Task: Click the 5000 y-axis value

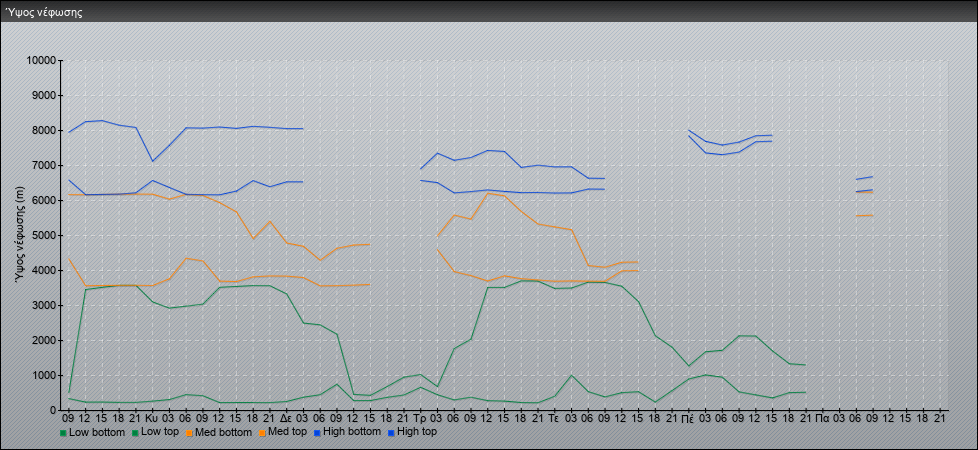Action: tap(44, 235)
